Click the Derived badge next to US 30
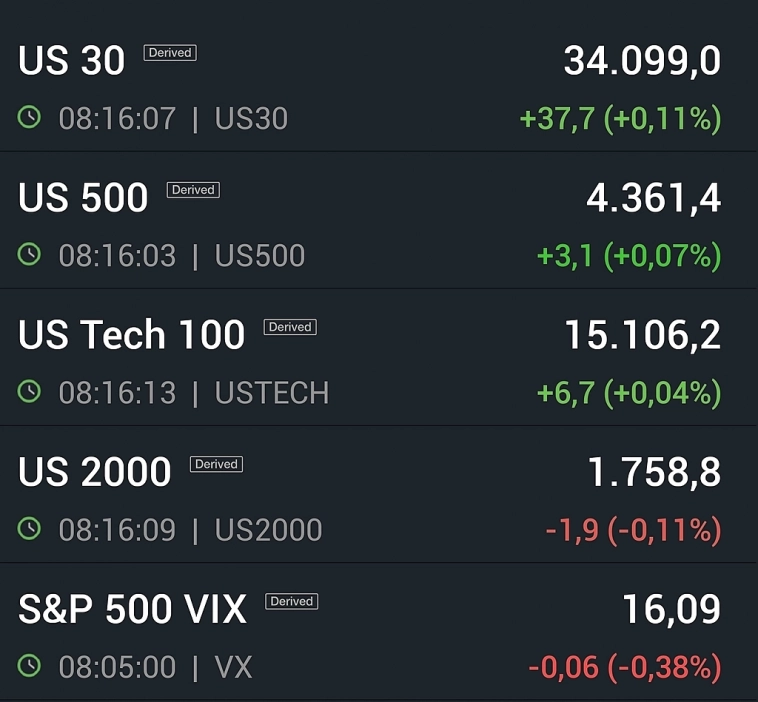Image resolution: width=758 pixels, height=702 pixels. (170, 53)
